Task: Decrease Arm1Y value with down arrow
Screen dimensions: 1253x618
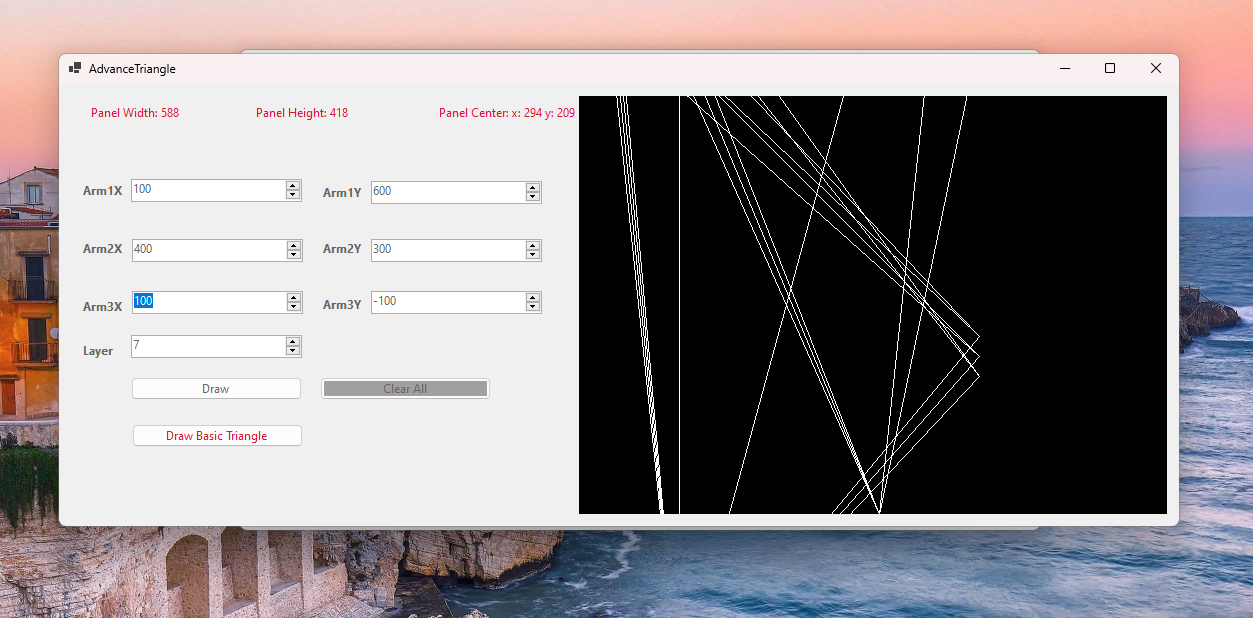Action: [x=533, y=197]
